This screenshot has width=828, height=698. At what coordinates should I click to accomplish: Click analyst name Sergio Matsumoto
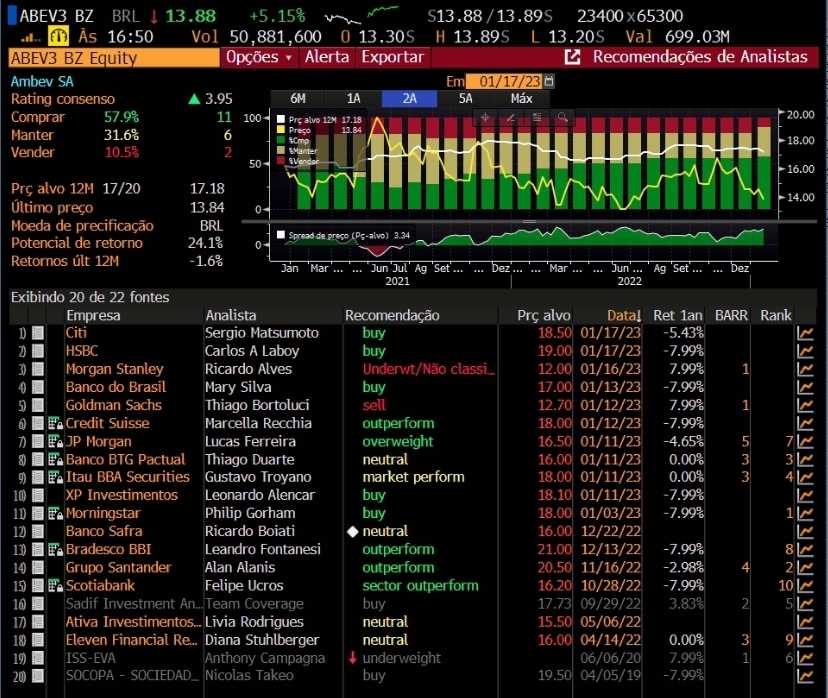(x=262, y=333)
